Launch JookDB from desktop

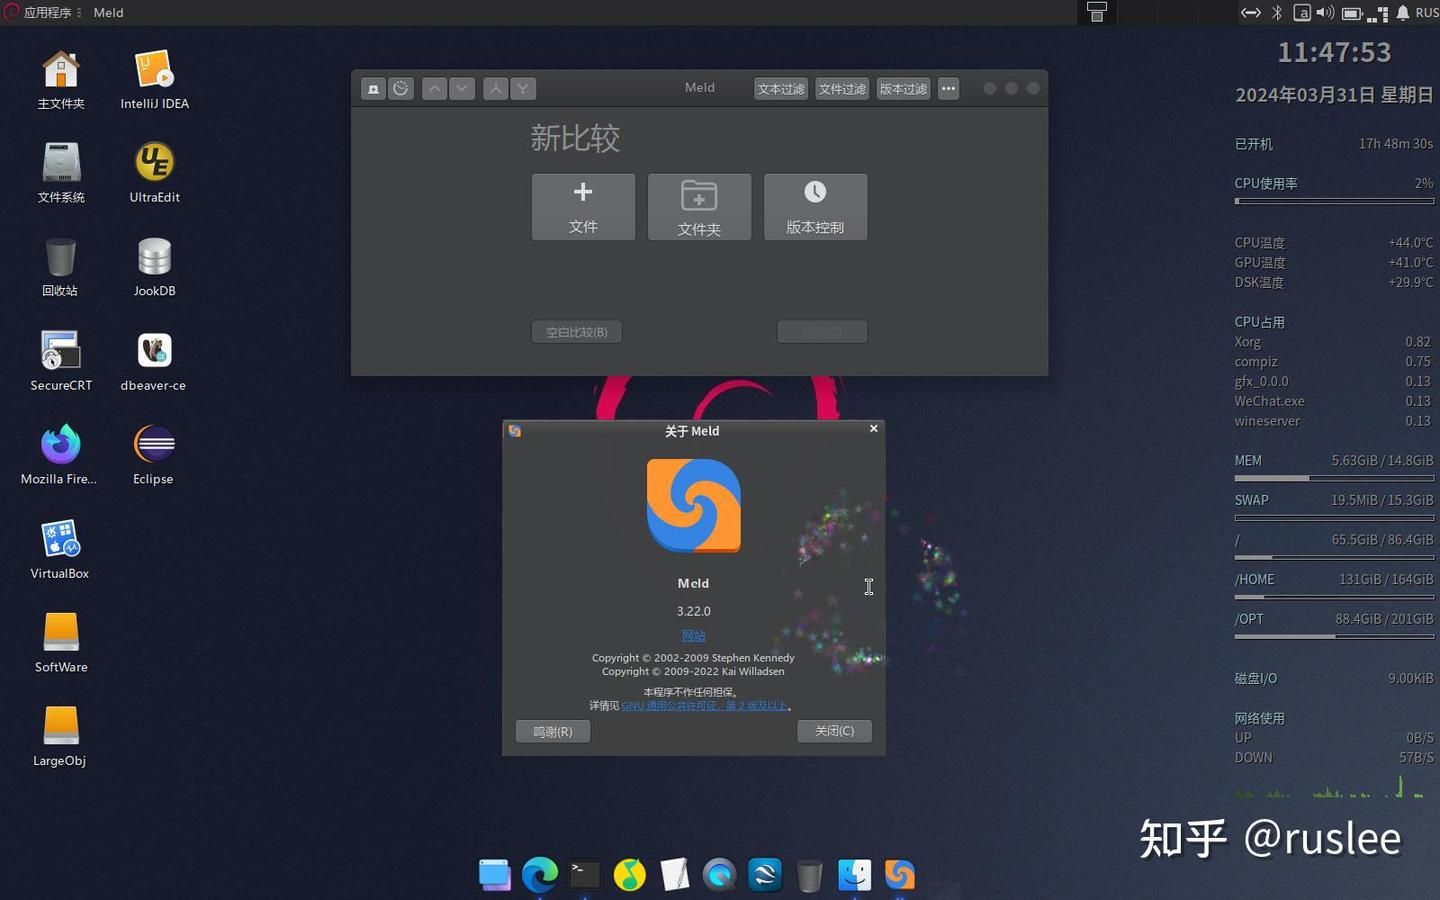[154, 267]
